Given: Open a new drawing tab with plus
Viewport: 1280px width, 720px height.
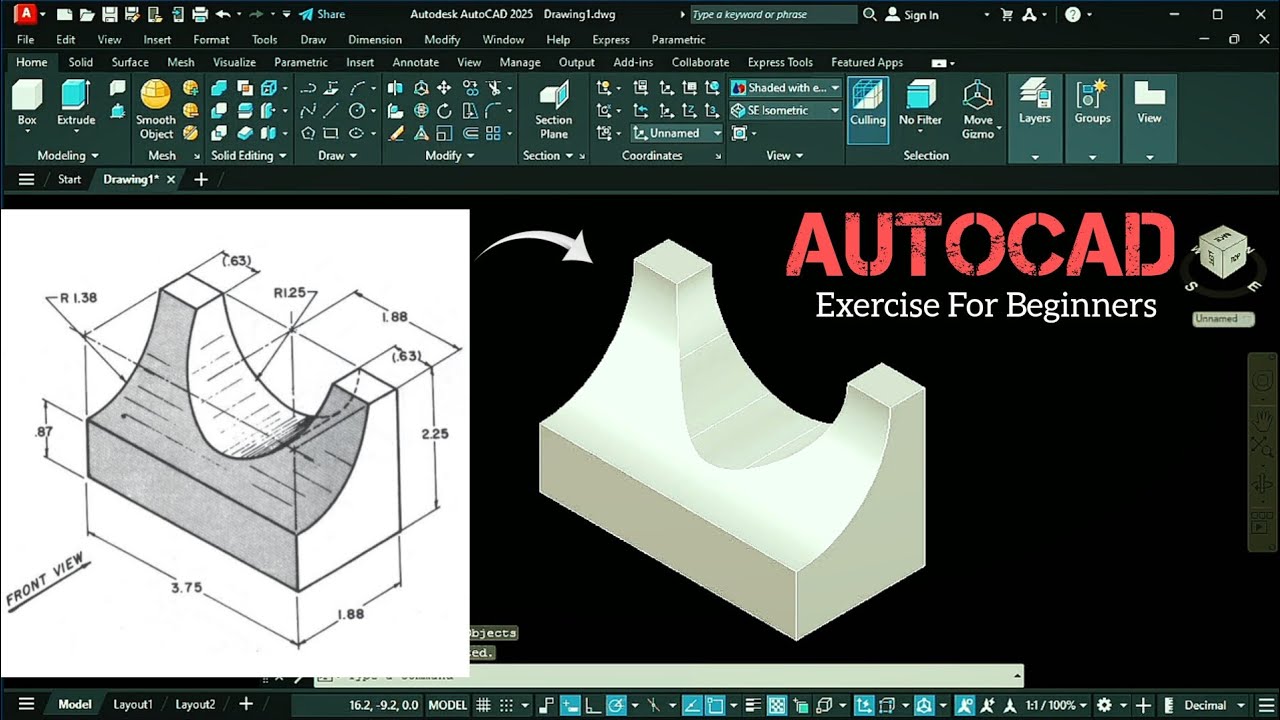Looking at the screenshot, I should (201, 180).
